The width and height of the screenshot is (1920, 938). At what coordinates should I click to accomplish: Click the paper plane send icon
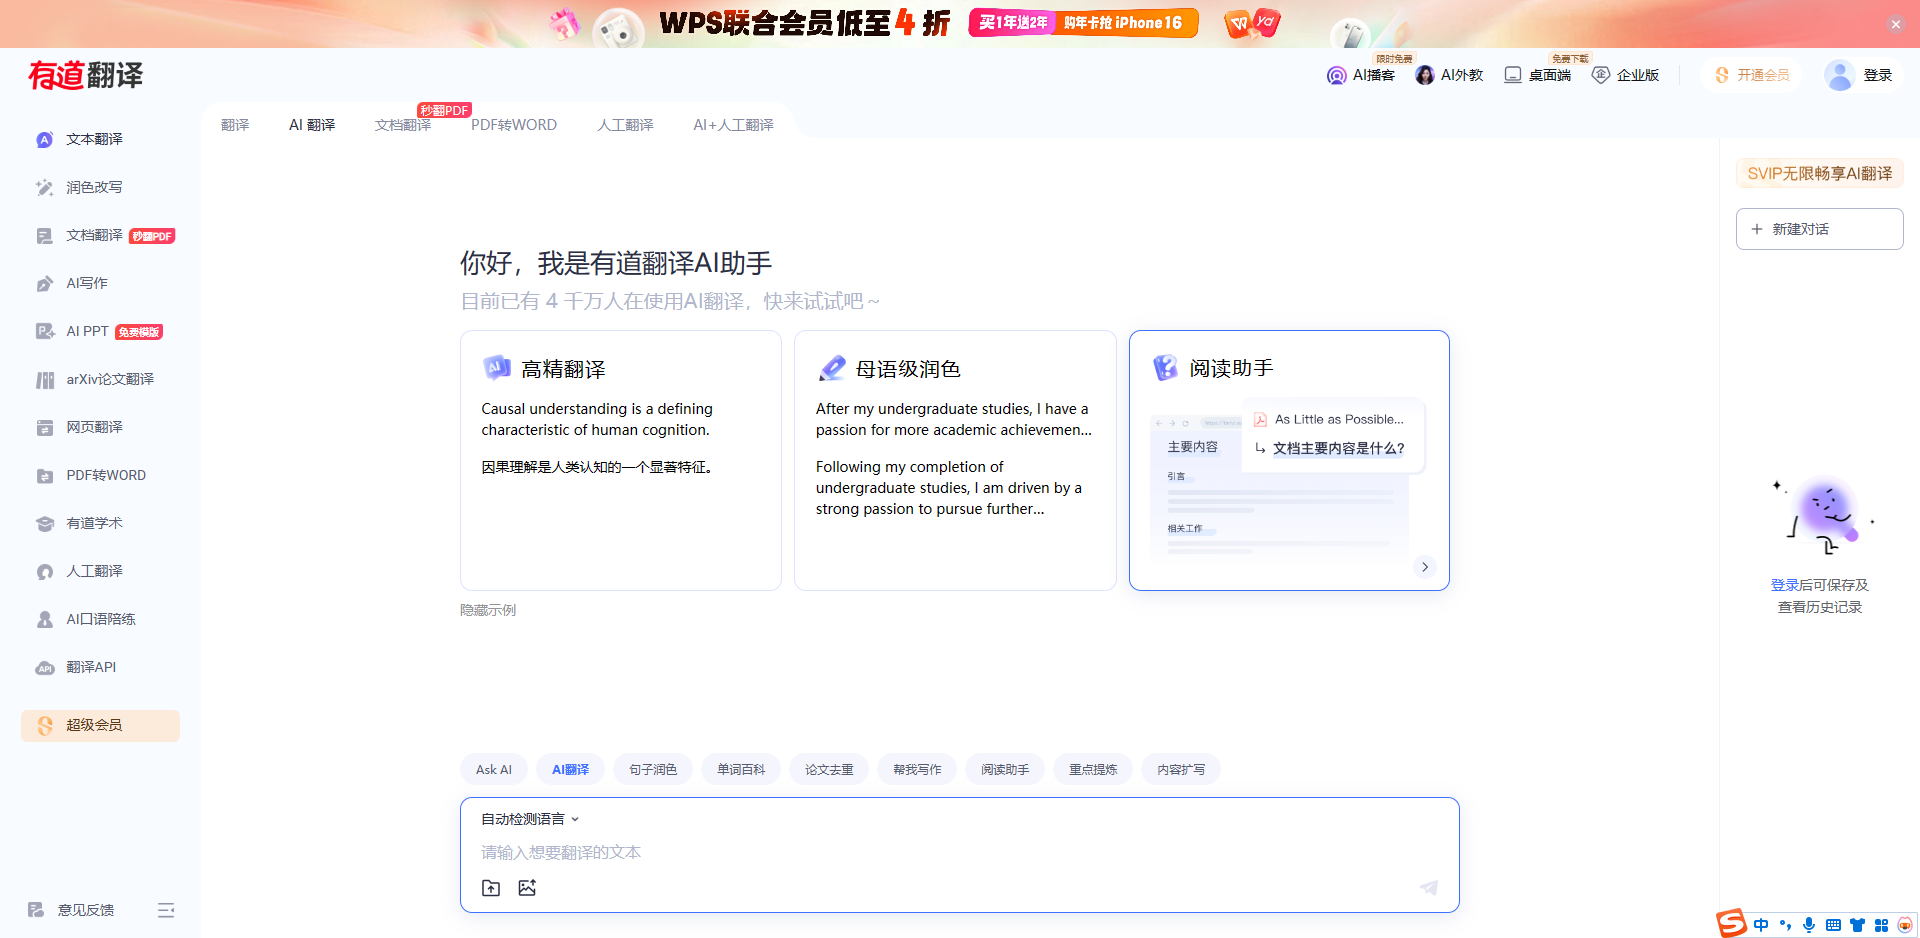tap(1428, 888)
